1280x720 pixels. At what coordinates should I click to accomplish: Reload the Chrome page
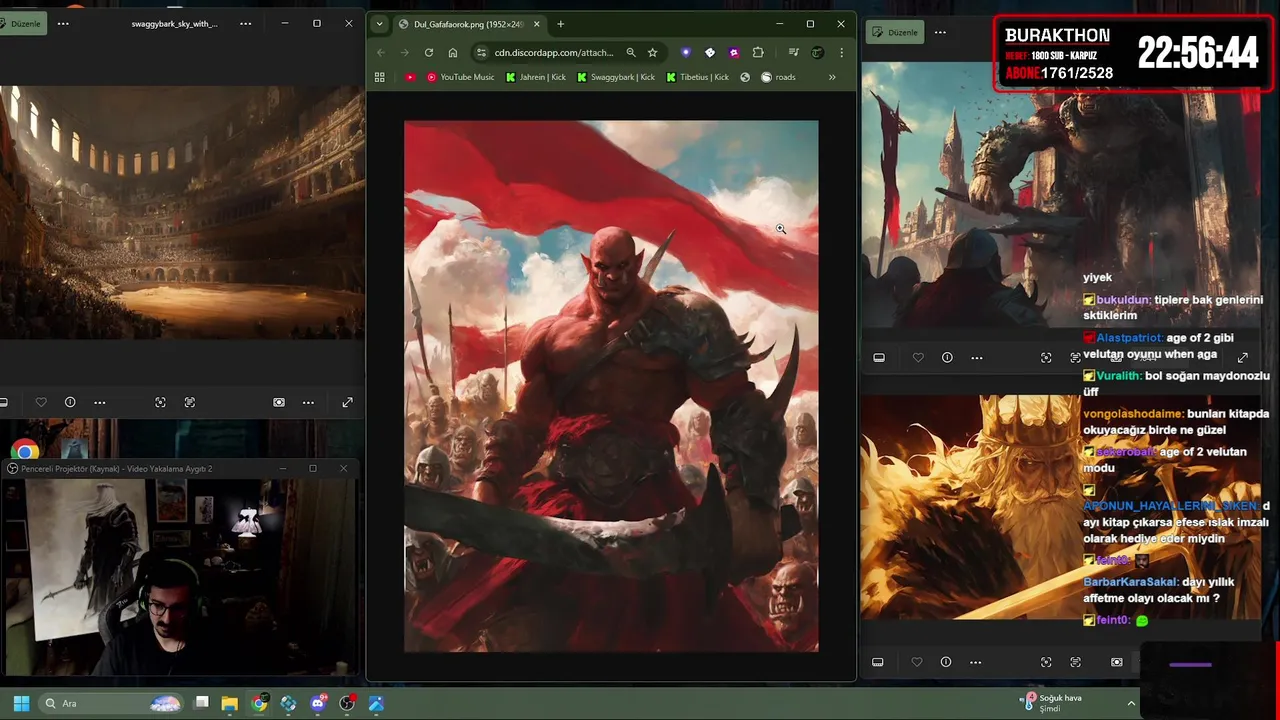pos(429,52)
